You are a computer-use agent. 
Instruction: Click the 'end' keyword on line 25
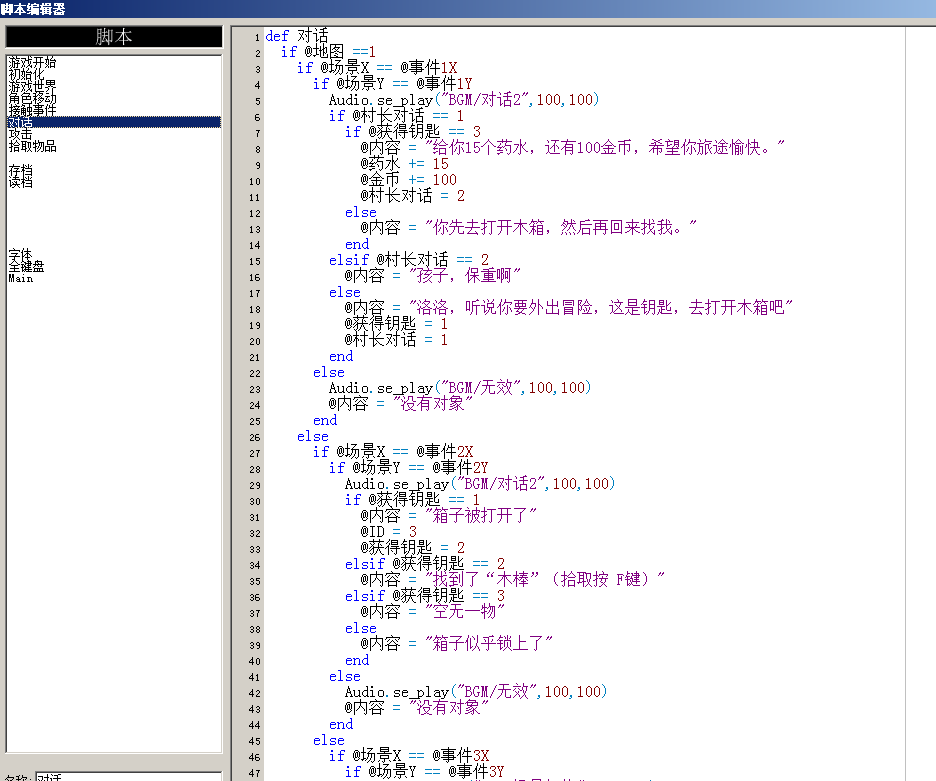click(325, 420)
